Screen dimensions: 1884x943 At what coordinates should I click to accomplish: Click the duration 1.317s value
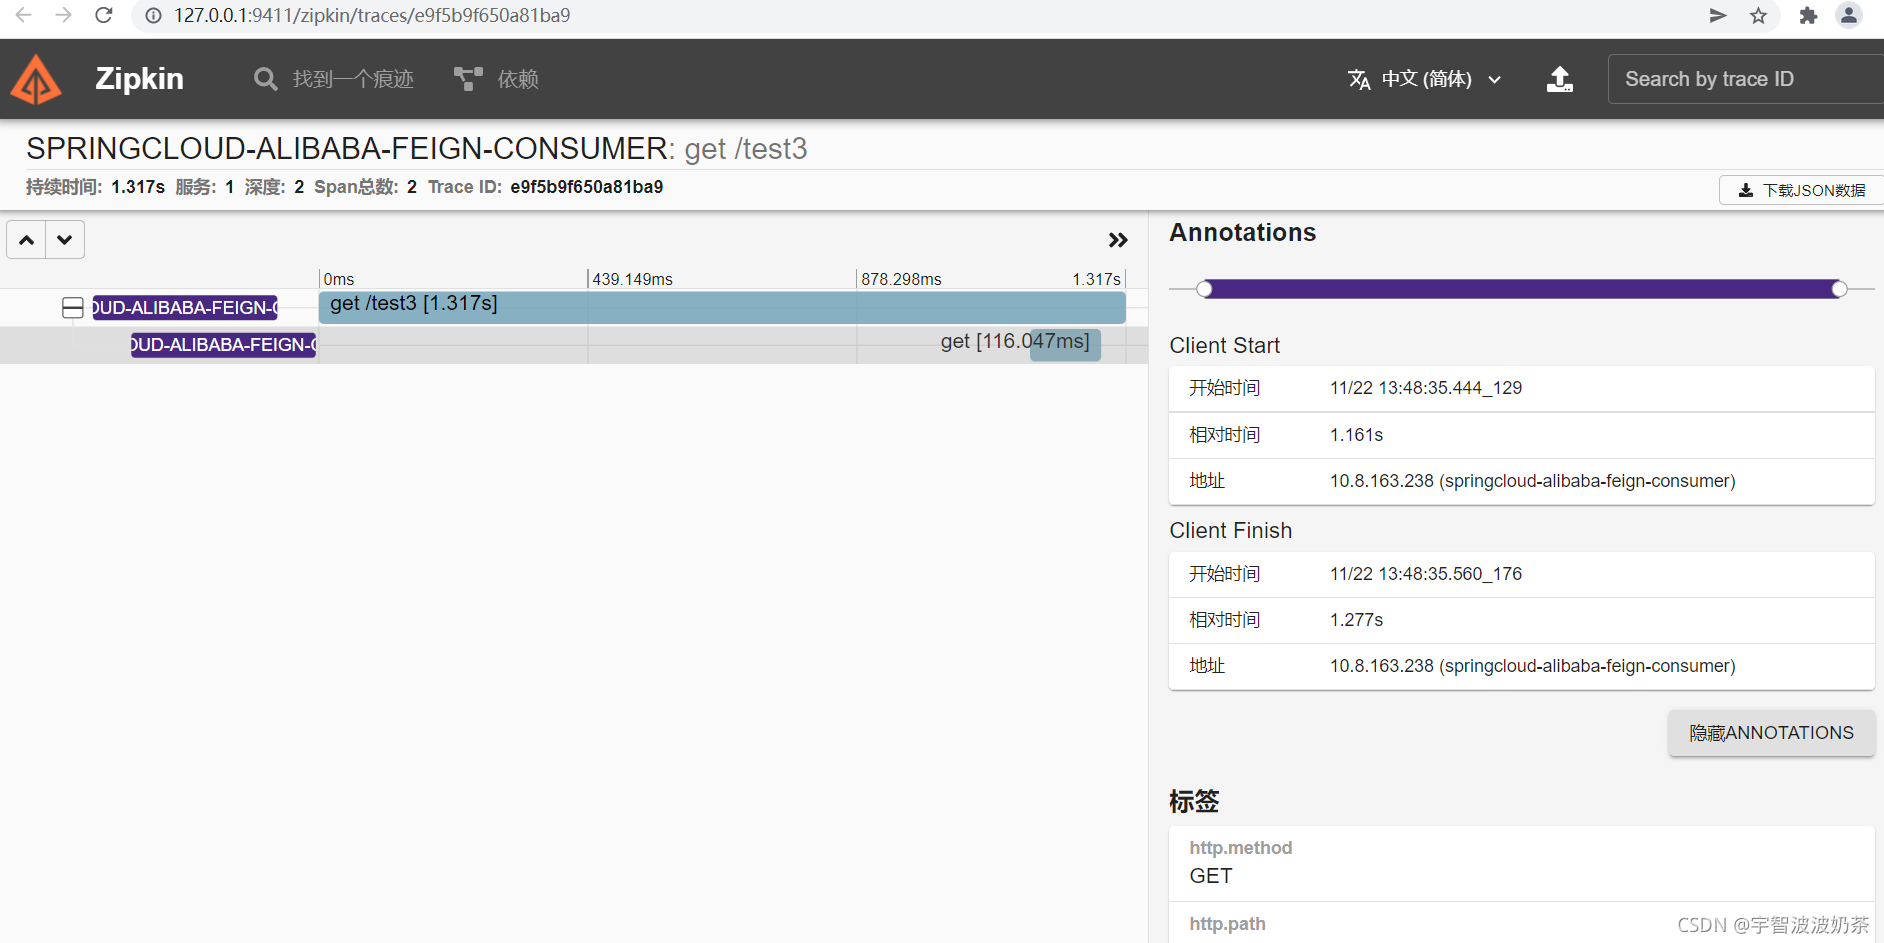coord(138,187)
